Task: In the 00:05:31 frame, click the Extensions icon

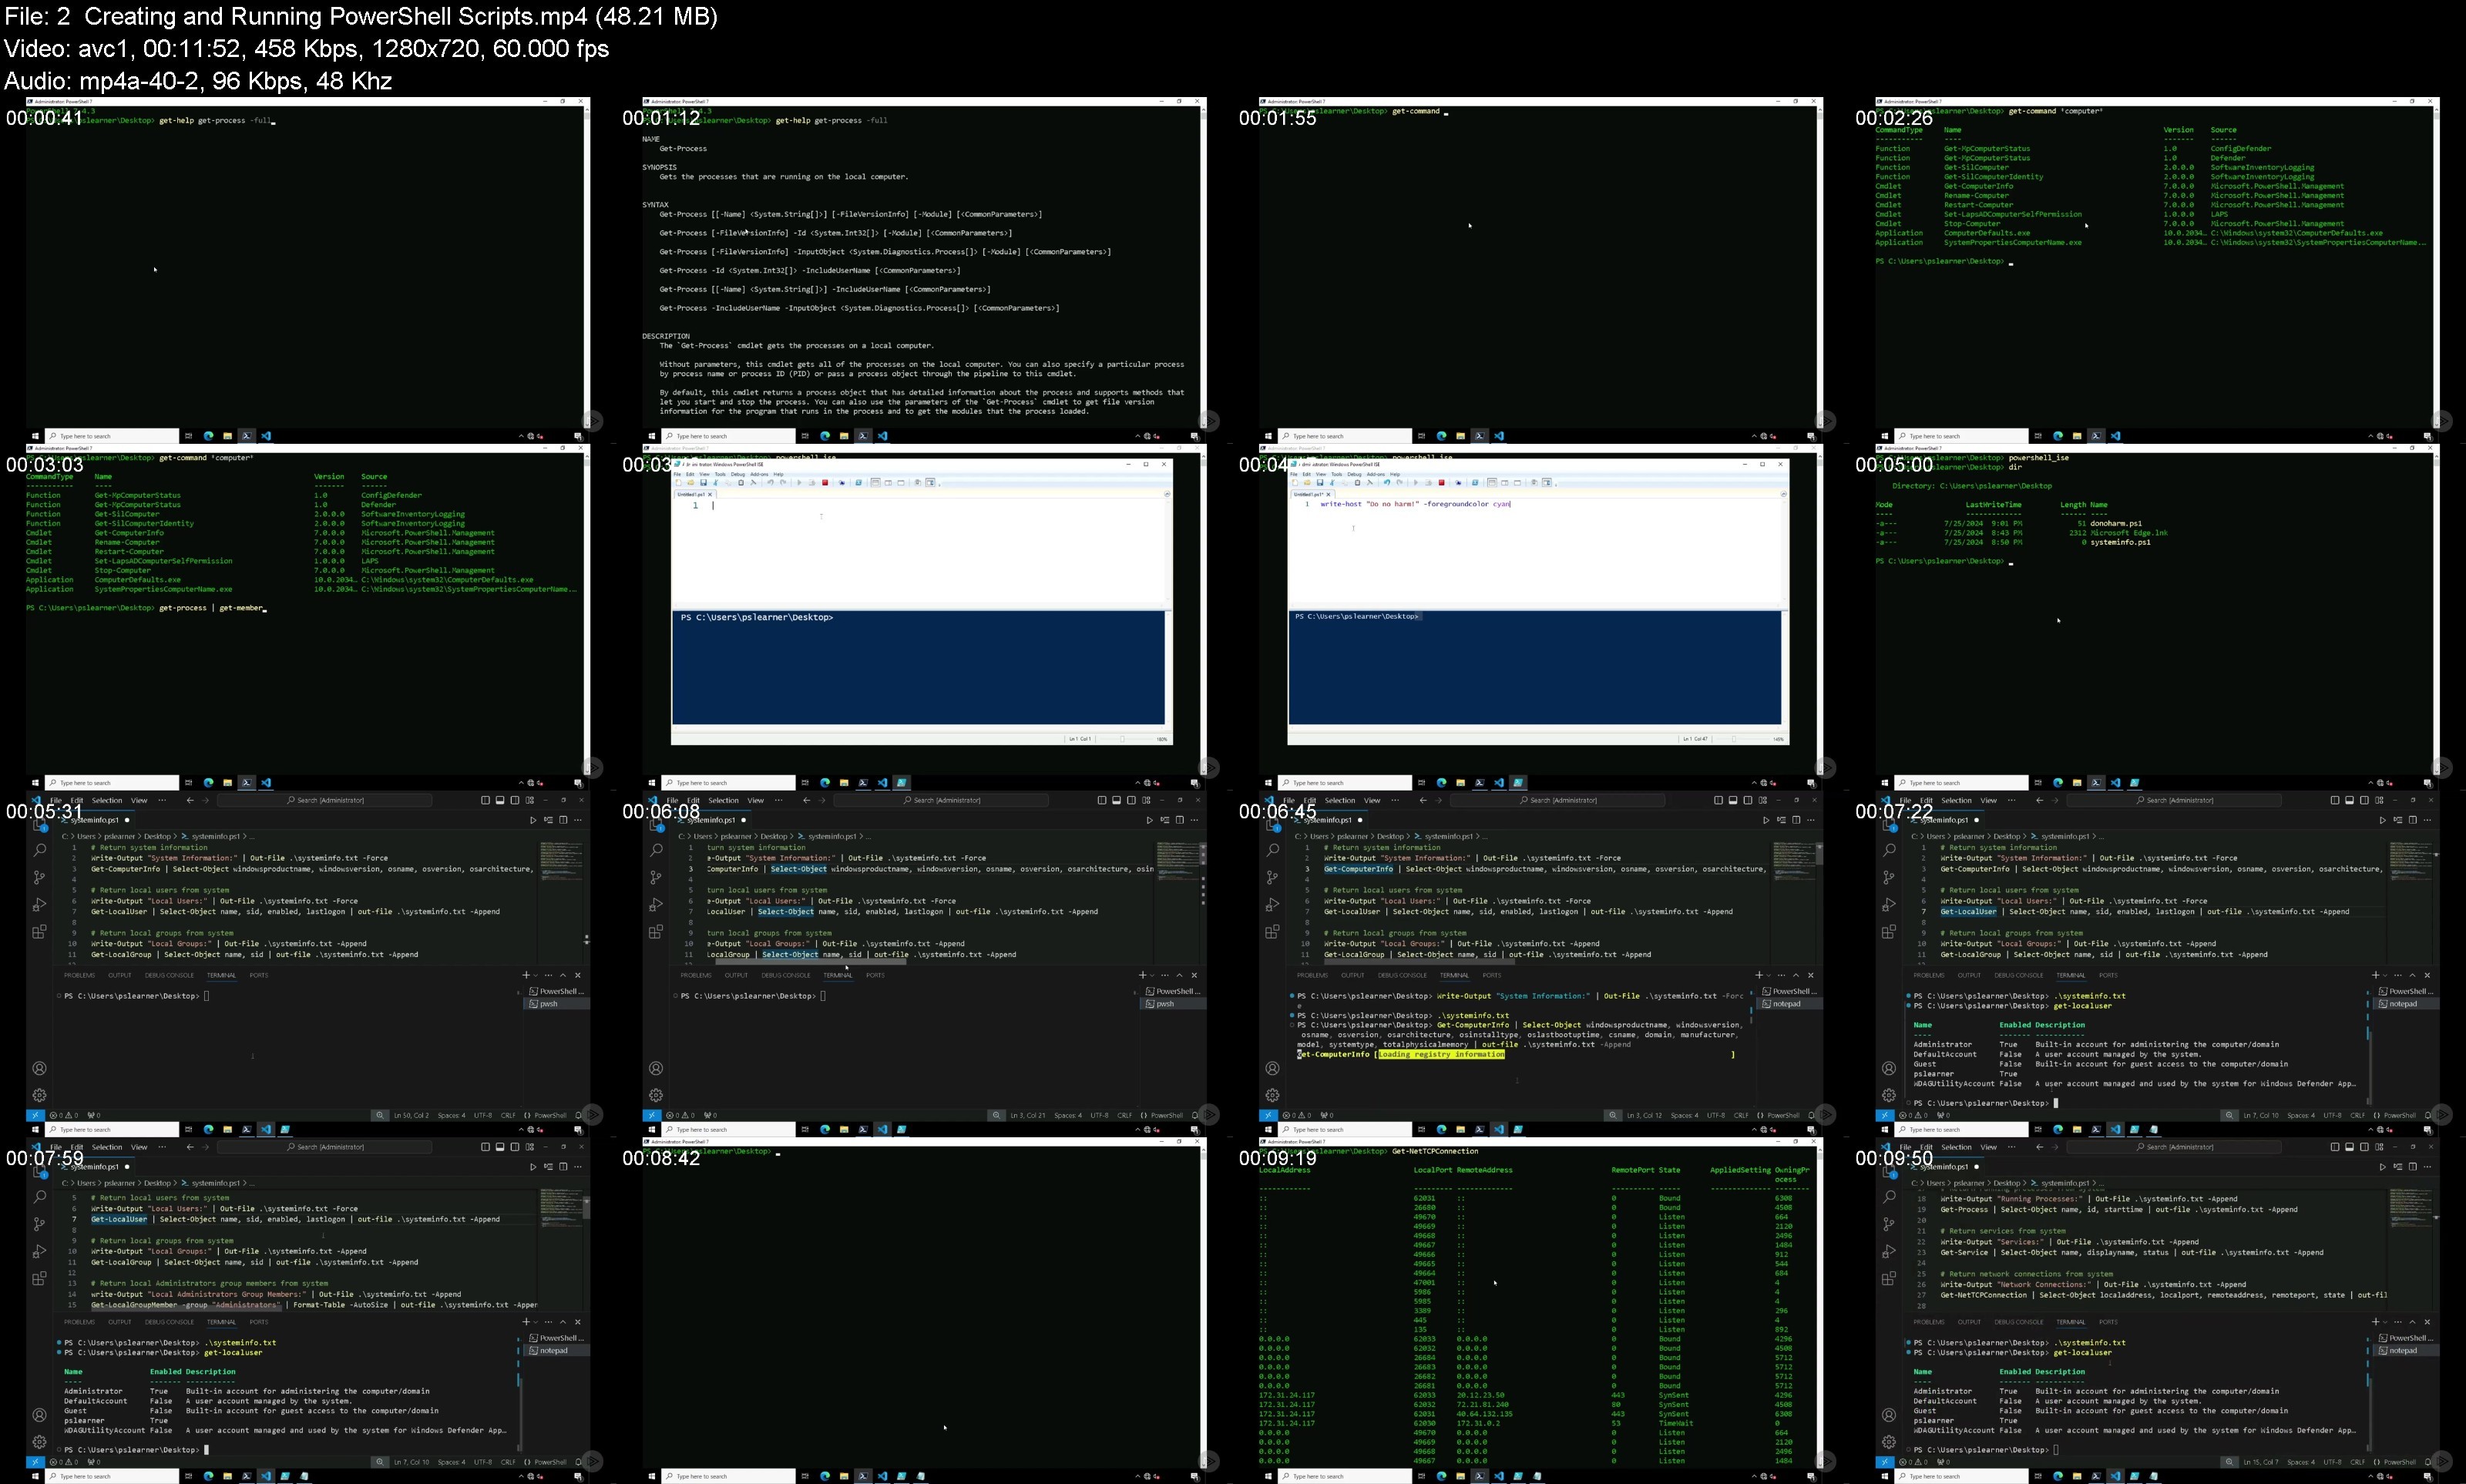Action: pos(39,932)
